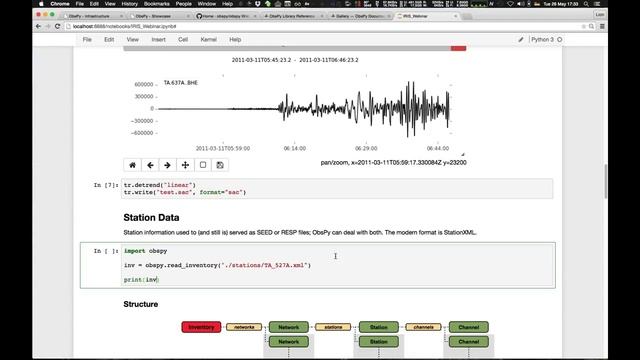Open the notebook Help menu
This screenshot has height=360, width=640.
pos(235,40)
